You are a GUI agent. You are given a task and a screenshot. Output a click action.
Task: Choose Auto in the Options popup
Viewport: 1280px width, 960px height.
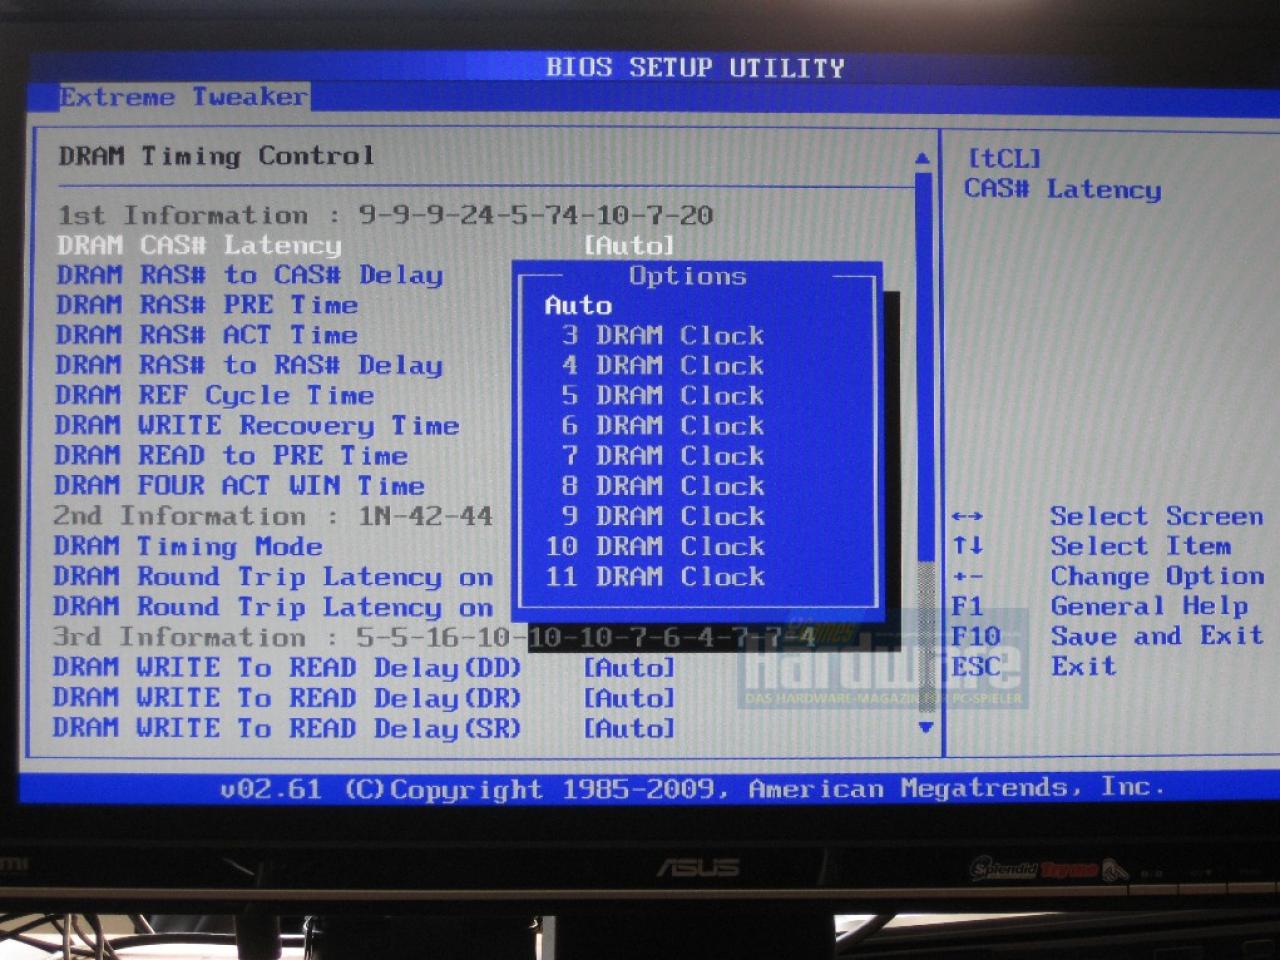(x=578, y=305)
